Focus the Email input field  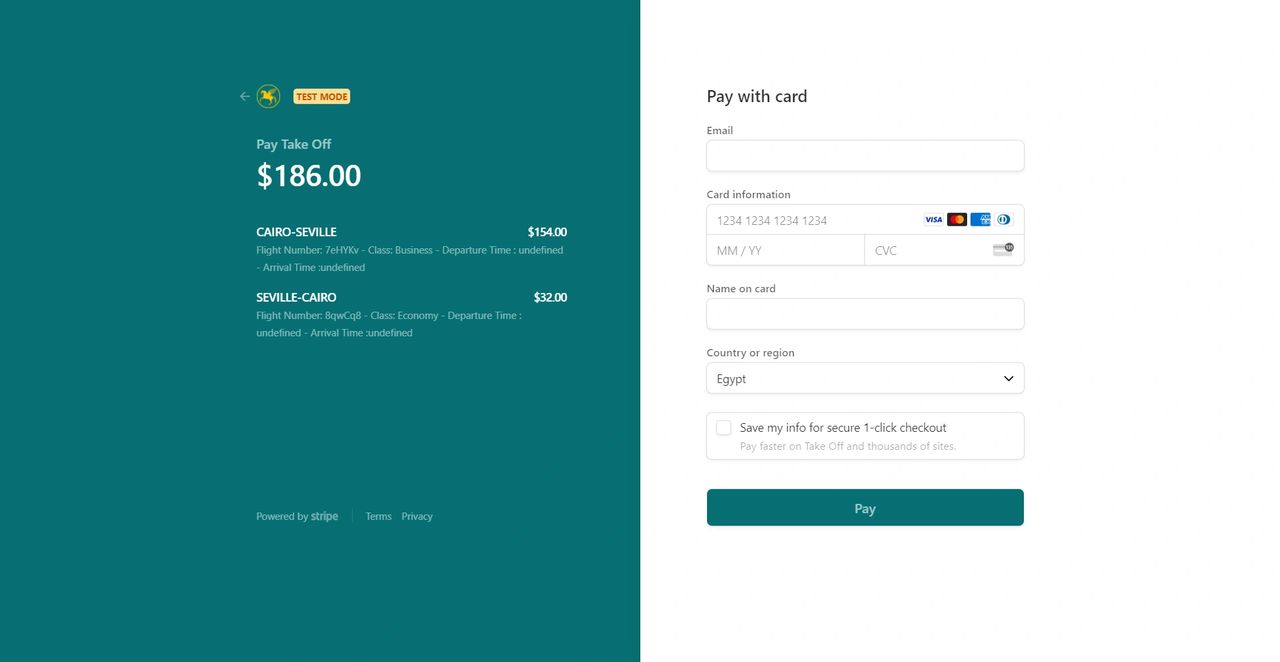(865, 156)
